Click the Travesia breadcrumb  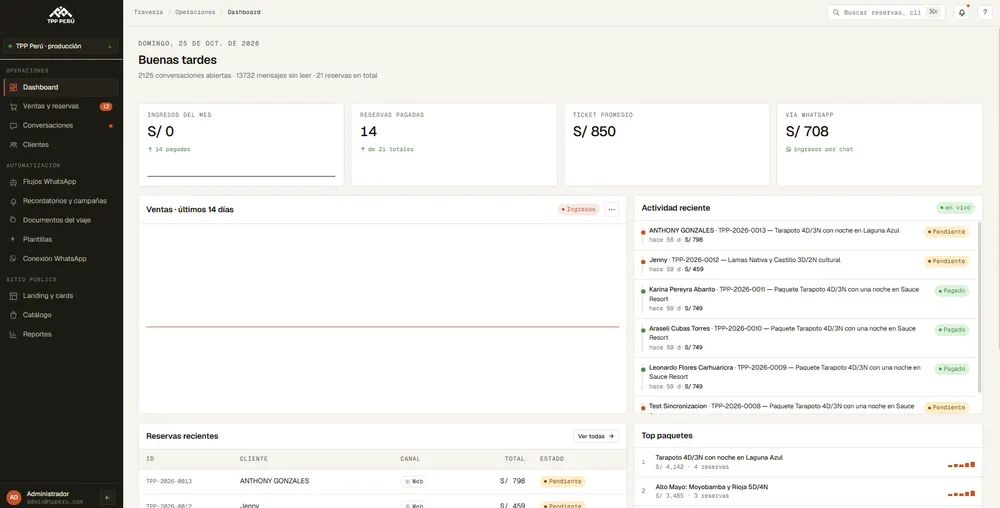(x=148, y=12)
